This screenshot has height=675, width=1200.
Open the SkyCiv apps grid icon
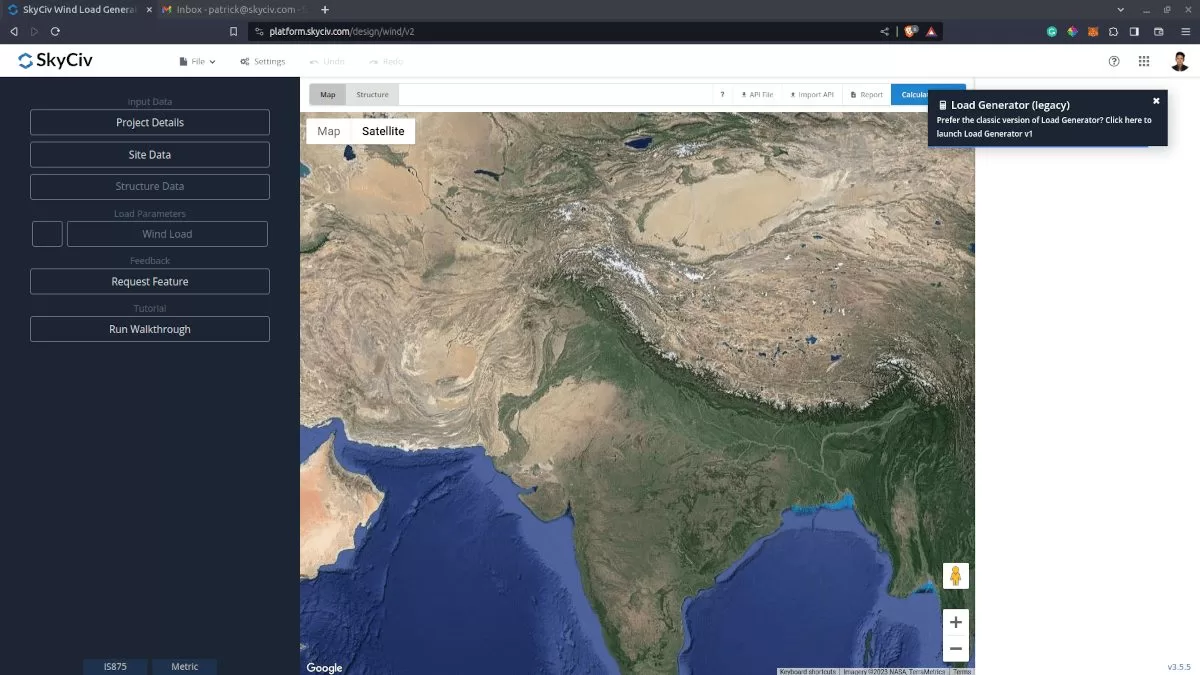(1144, 61)
